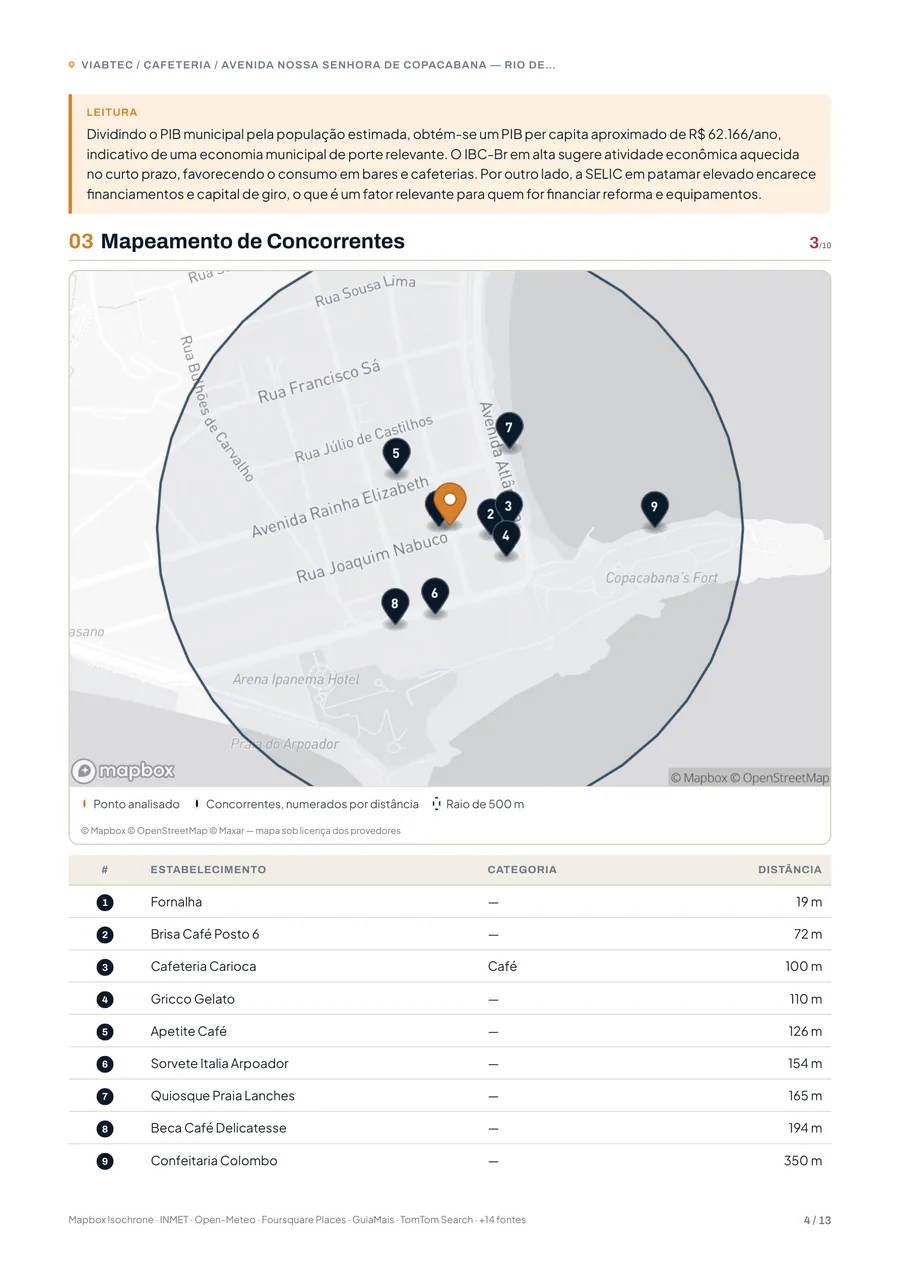The image size is (900, 1272).
Task: Select competitor marker 3 on map
Action: click(508, 508)
